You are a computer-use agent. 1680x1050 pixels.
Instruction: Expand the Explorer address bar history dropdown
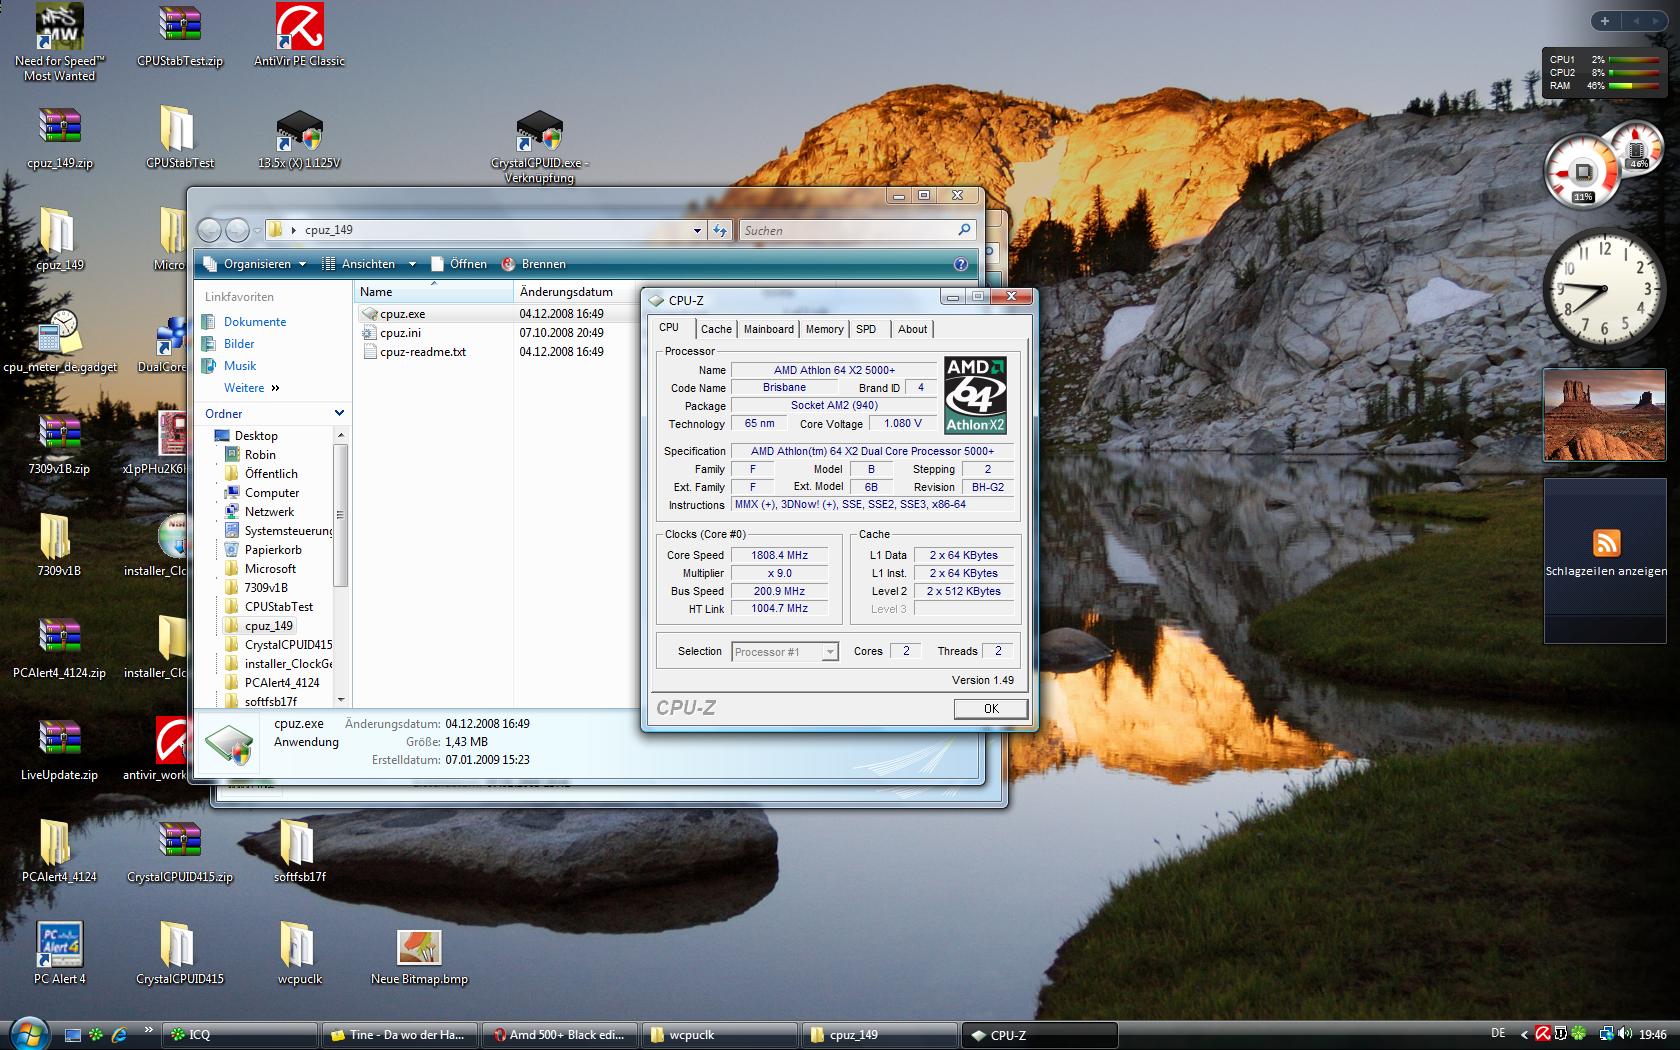tap(697, 230)
